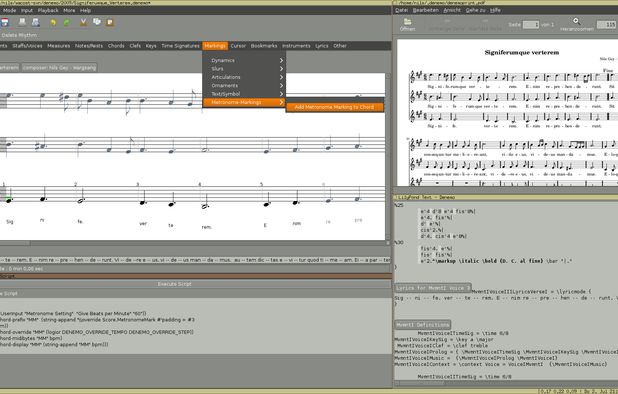618x394 pixels.
Task: Open the Input menu
Action: (27, 10)
